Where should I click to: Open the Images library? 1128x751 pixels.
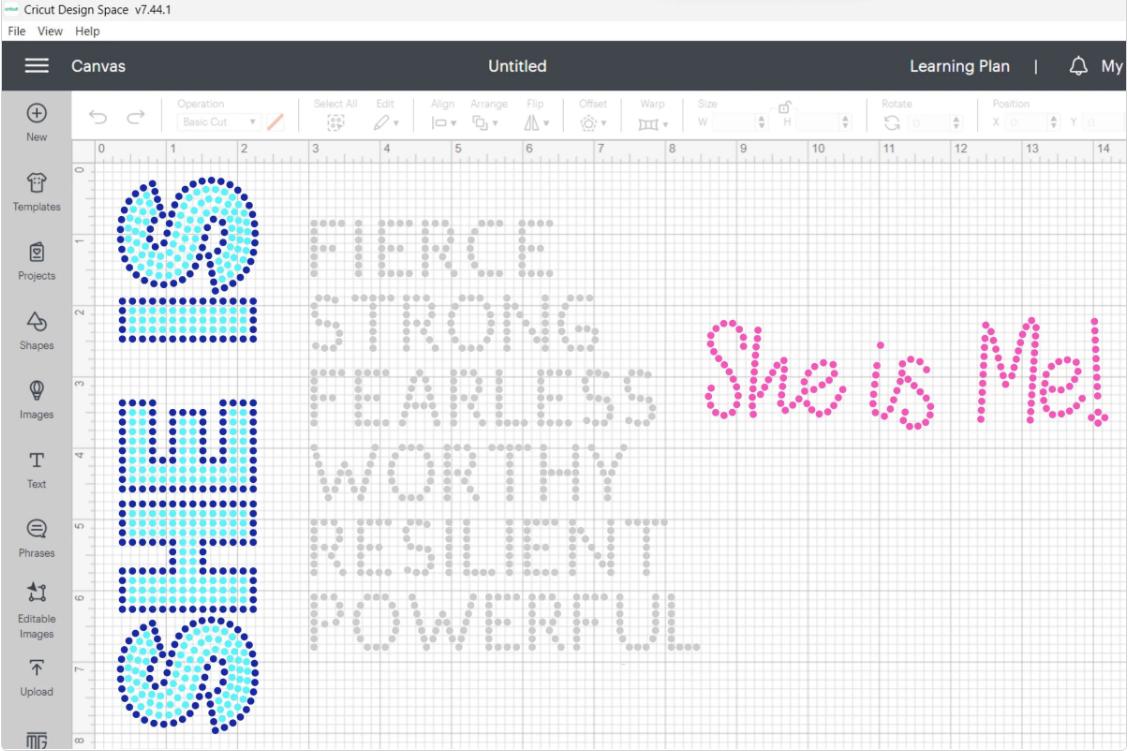37,400
